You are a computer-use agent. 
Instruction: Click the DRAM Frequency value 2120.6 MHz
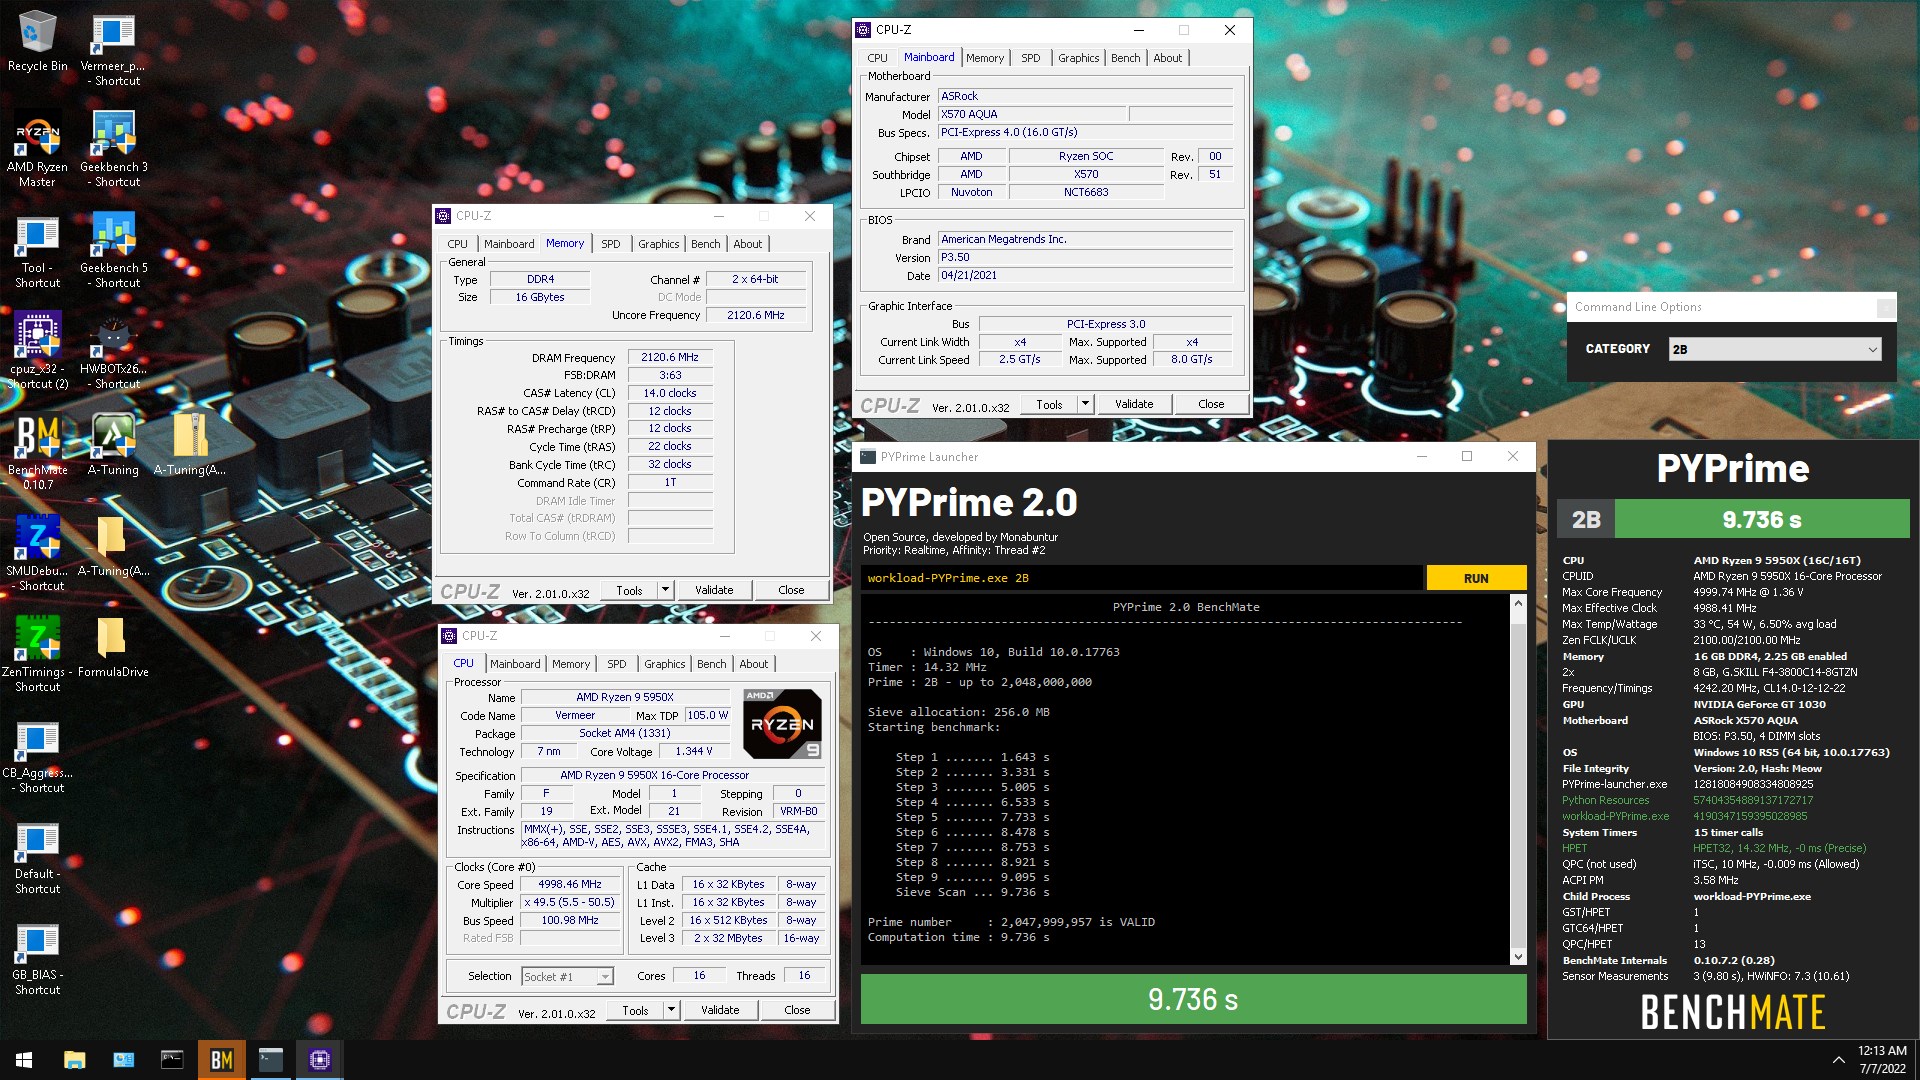(670, 357)
